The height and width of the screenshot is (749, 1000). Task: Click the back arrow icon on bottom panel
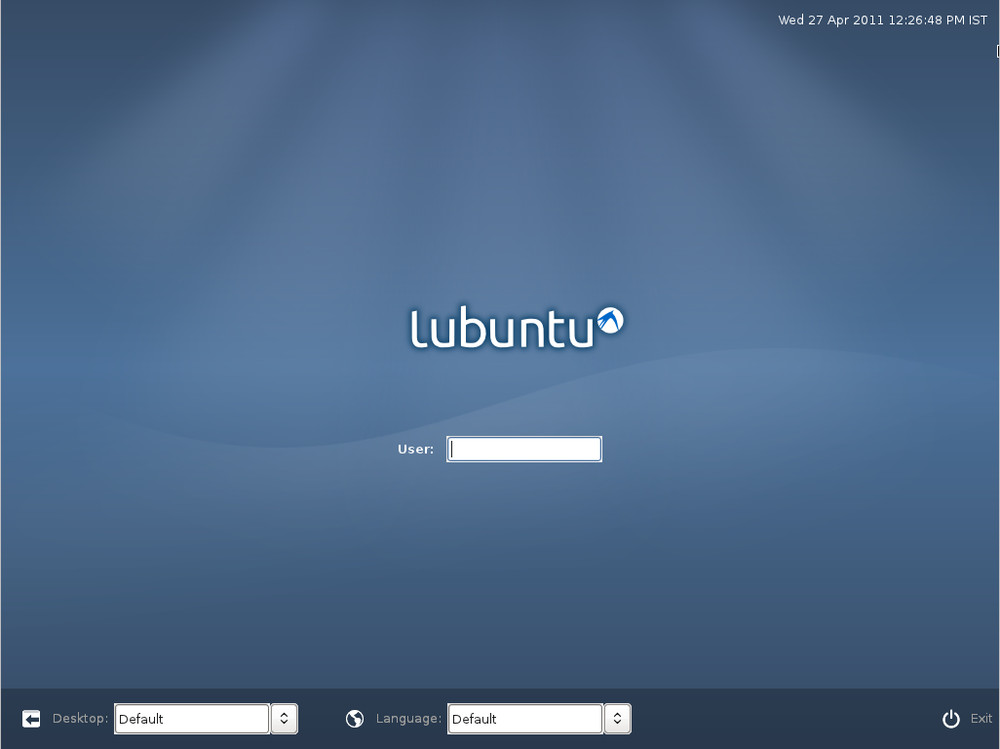click(x=30, y=718)
